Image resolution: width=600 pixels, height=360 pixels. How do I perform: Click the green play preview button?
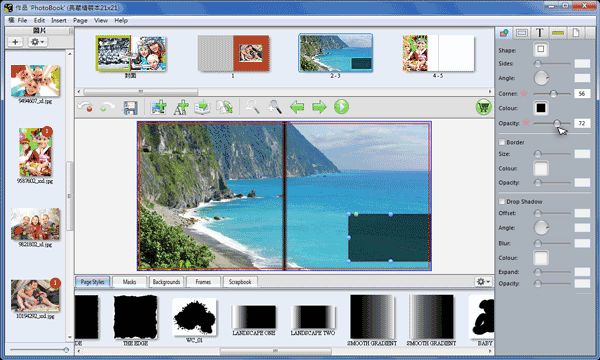[x=341, y=107]
